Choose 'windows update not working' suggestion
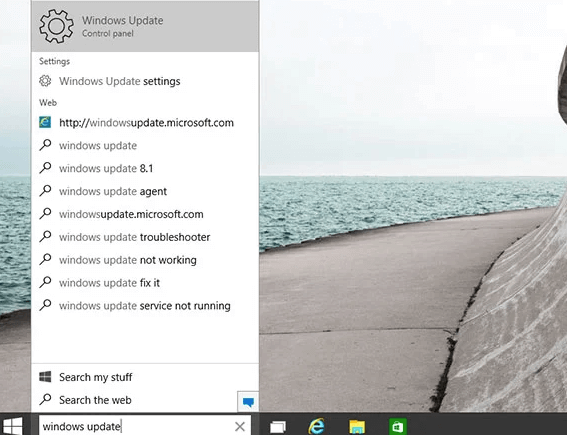Viewport: 567px width, 435px height. click(145, 260)
